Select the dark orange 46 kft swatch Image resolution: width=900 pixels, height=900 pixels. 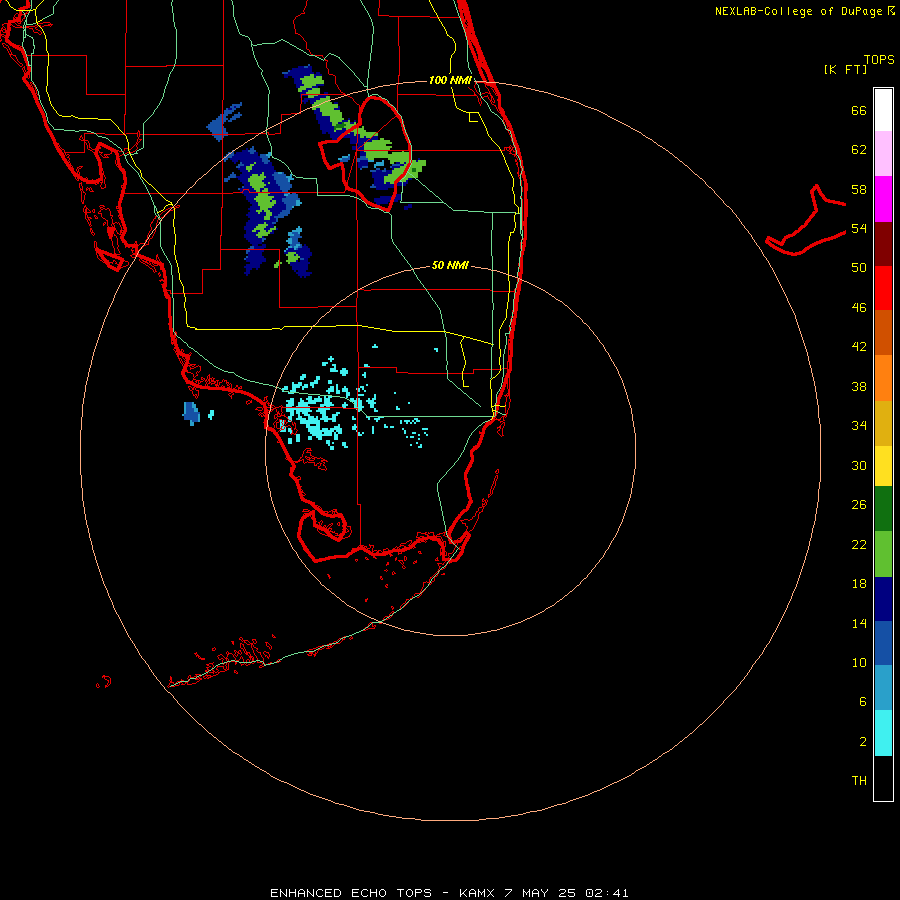[x=883, y=332]
